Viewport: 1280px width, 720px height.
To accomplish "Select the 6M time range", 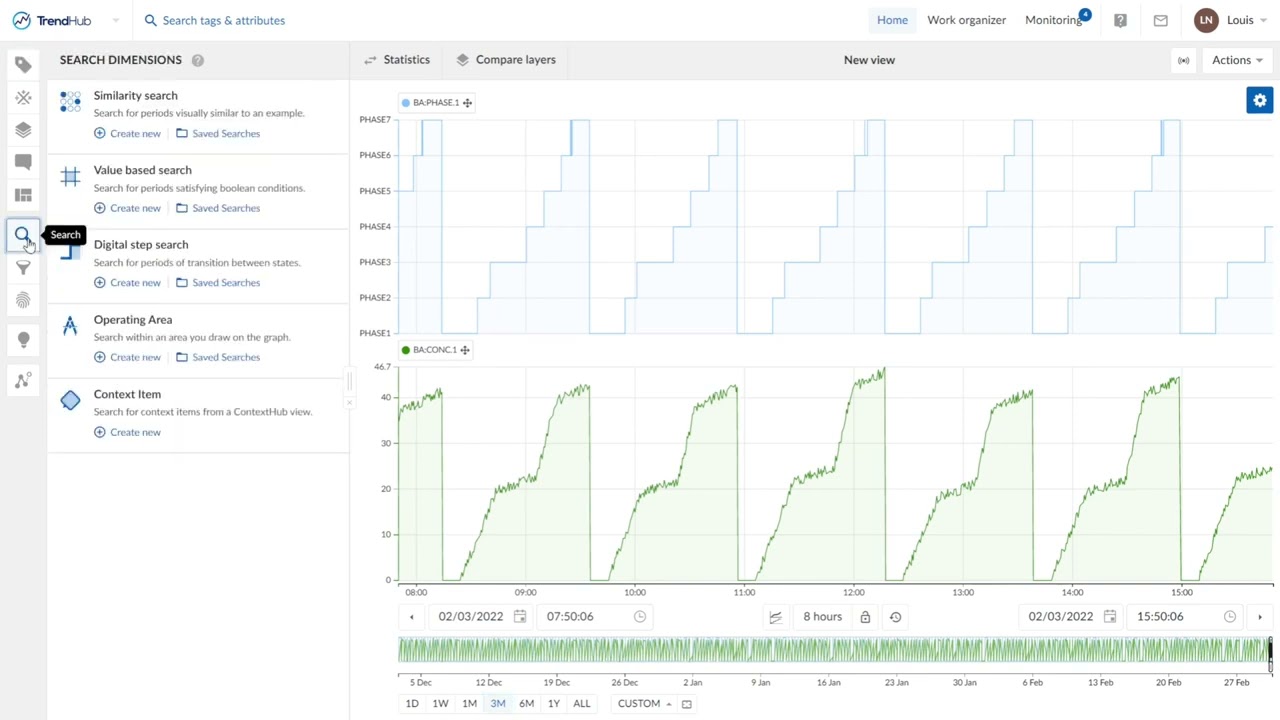I will [526, 704].
